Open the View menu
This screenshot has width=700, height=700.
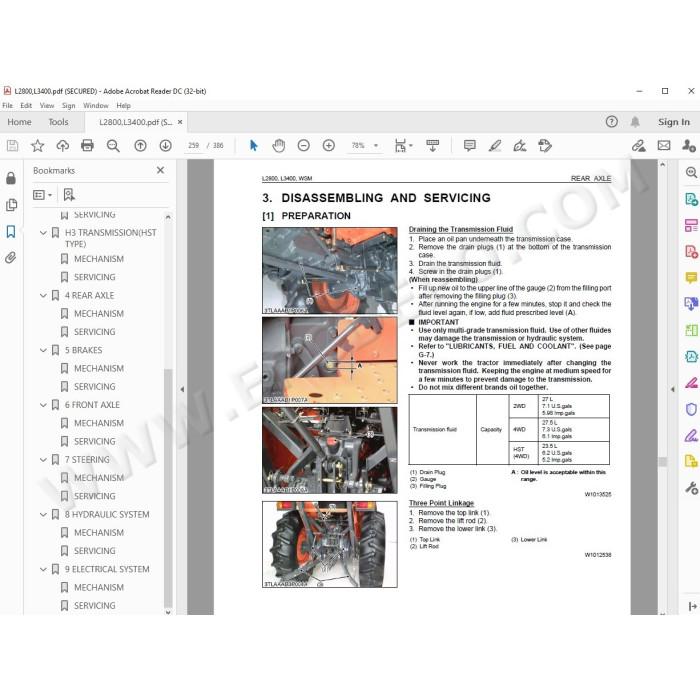click(x=47, y=106)
